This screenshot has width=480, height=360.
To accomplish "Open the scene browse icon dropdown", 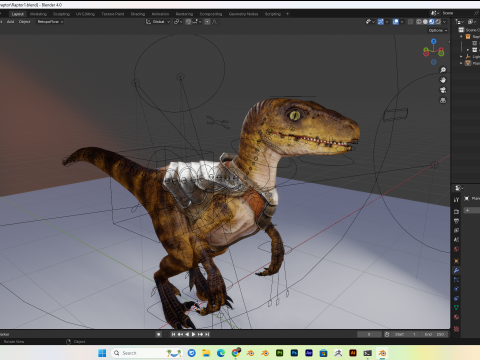I will [434, 13].
